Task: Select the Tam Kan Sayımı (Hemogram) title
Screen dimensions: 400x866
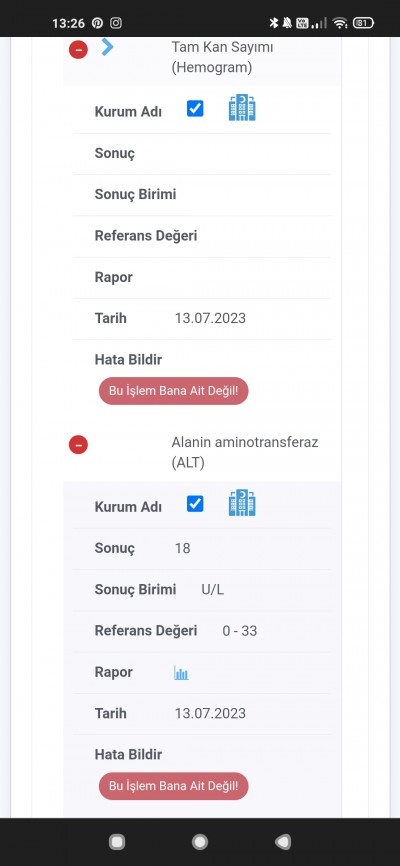Action: [x=222, y=57]
